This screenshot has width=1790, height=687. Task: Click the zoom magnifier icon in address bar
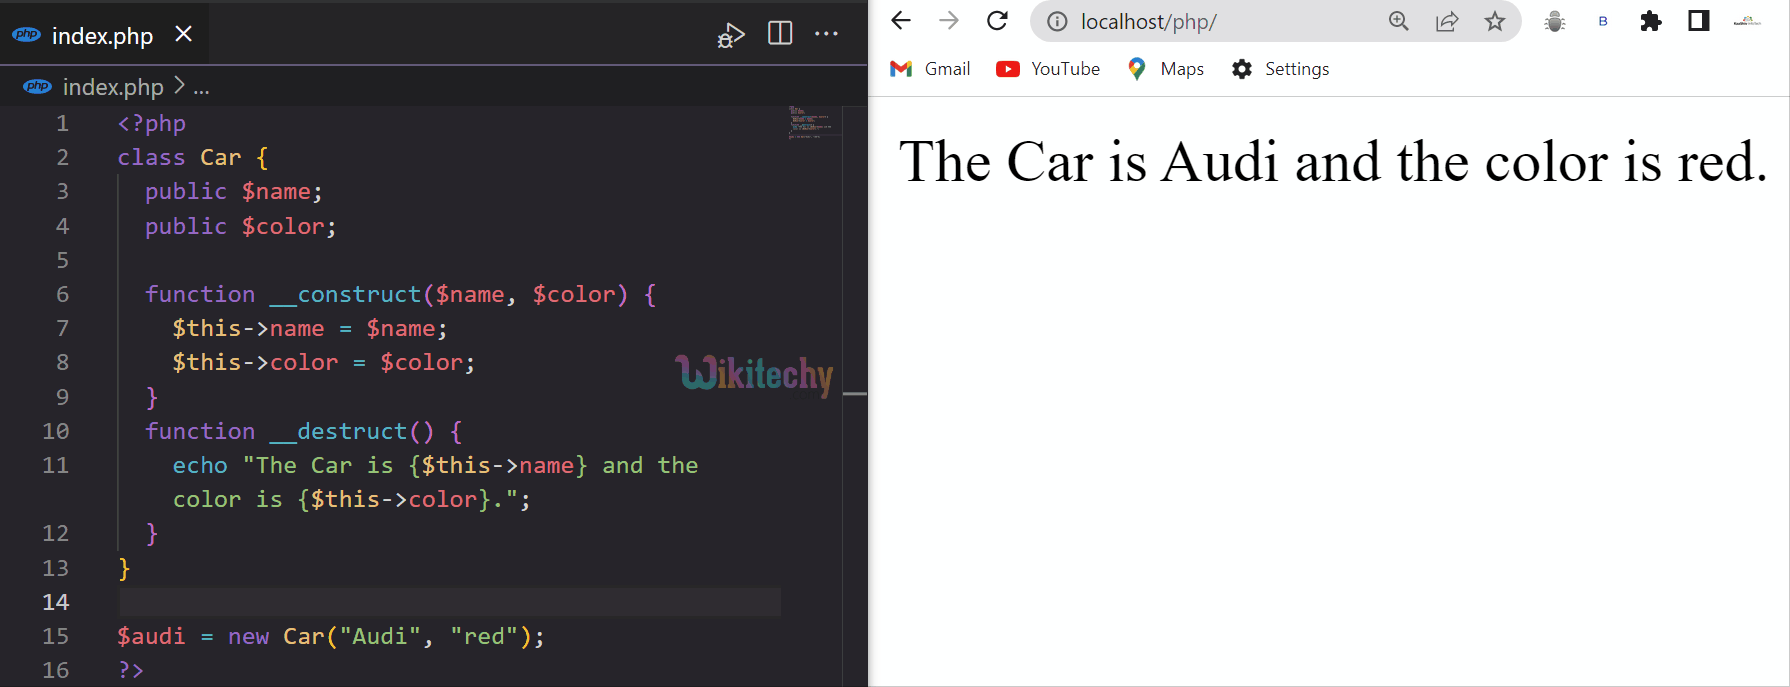[x=1398, y=21]
